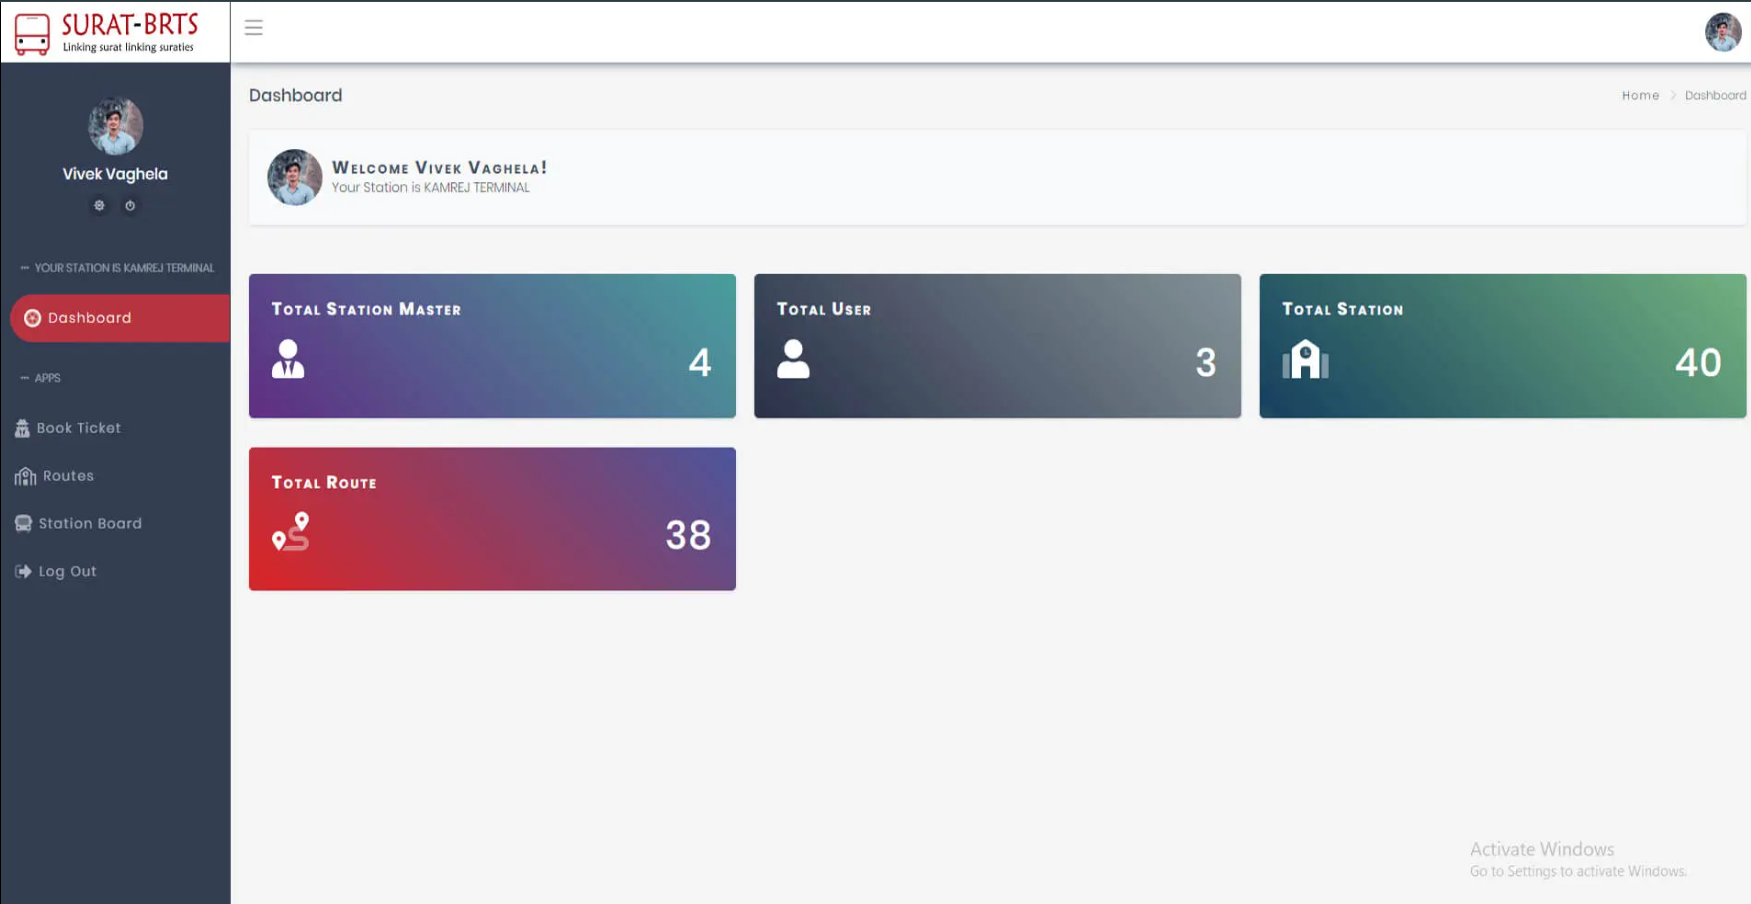Click the Home breadcrumb link

(x=1640, y=95)
